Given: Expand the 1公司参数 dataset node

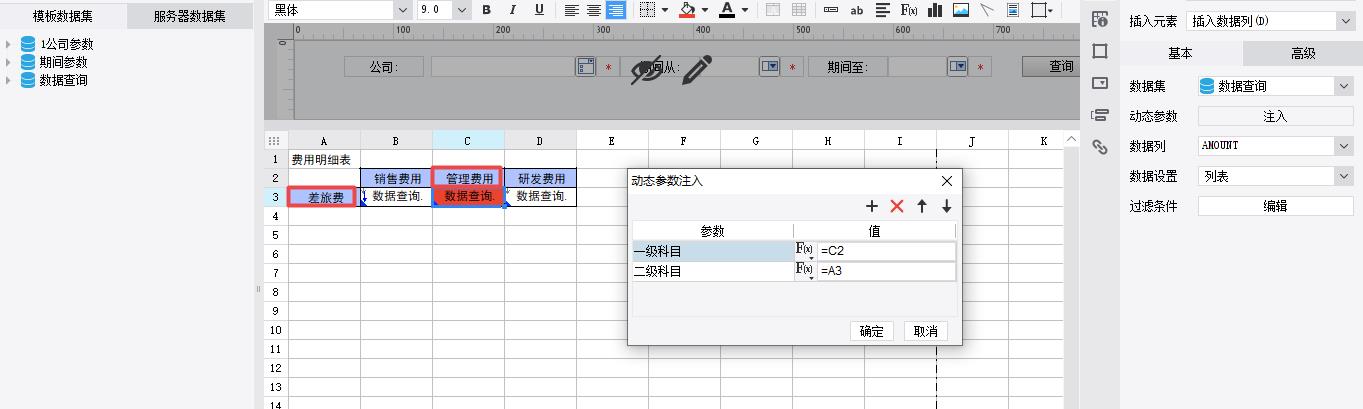Looking at the screenshot, I should click(8, 44).
